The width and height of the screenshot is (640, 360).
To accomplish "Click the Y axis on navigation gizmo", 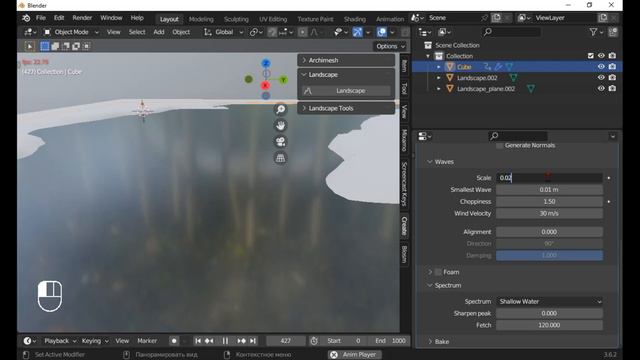I will [283, 80].
